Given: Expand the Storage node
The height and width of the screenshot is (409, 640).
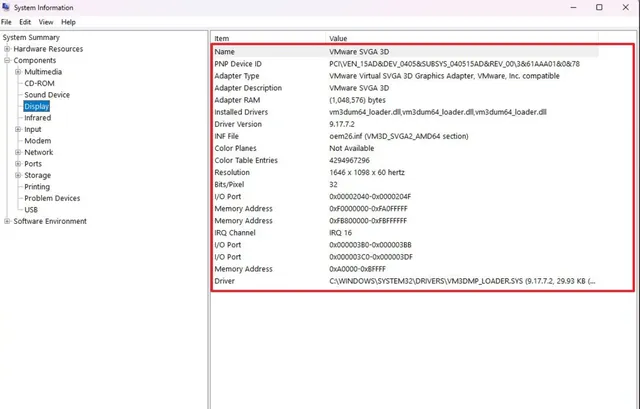Looking at the screenshot, I should click(18, 175).
